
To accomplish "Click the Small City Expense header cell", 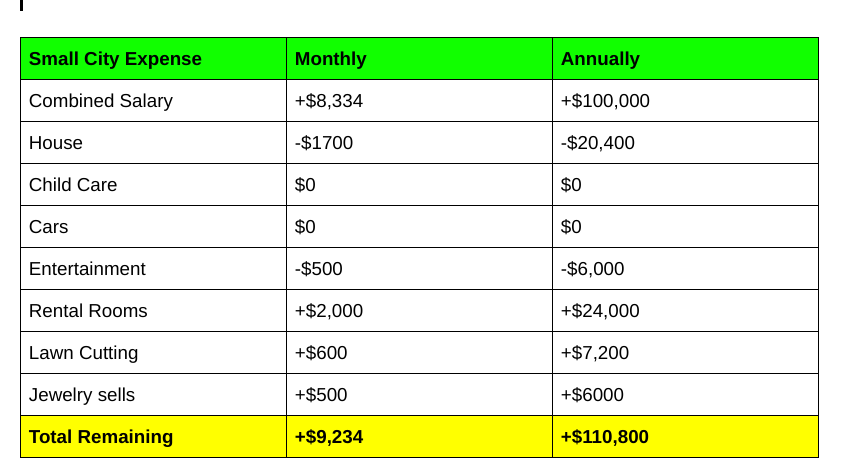I will point(115,59).
